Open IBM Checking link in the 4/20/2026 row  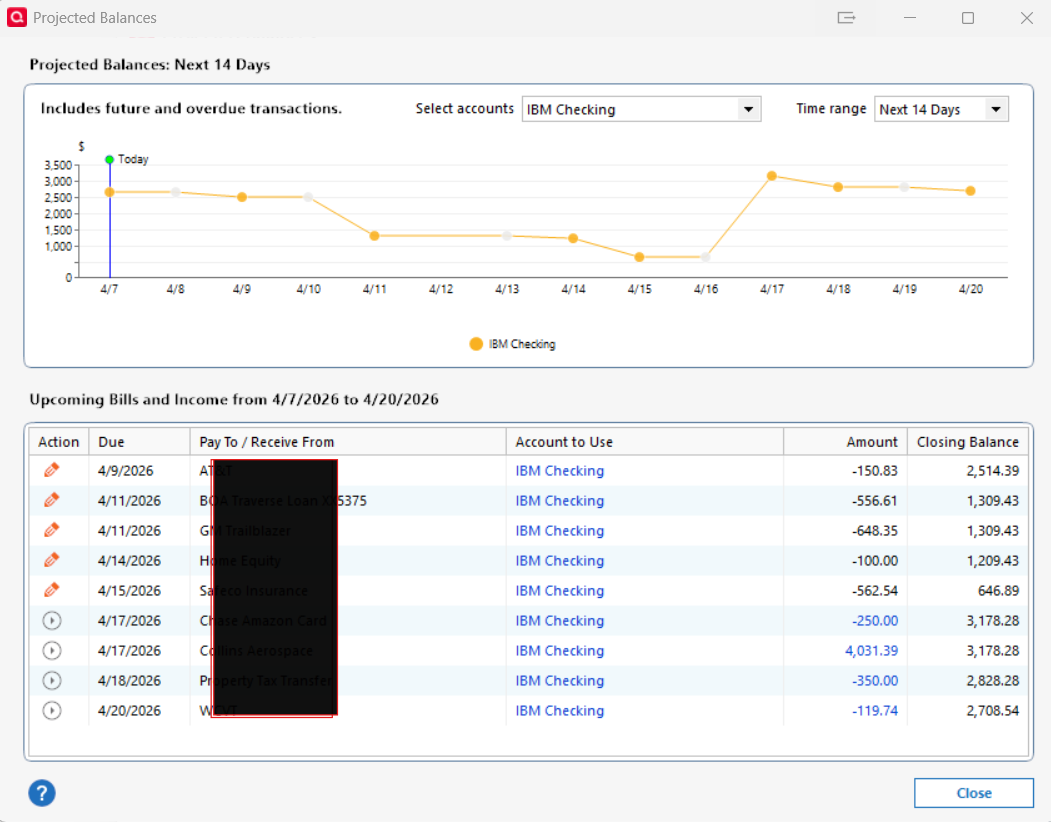point(560,711)
